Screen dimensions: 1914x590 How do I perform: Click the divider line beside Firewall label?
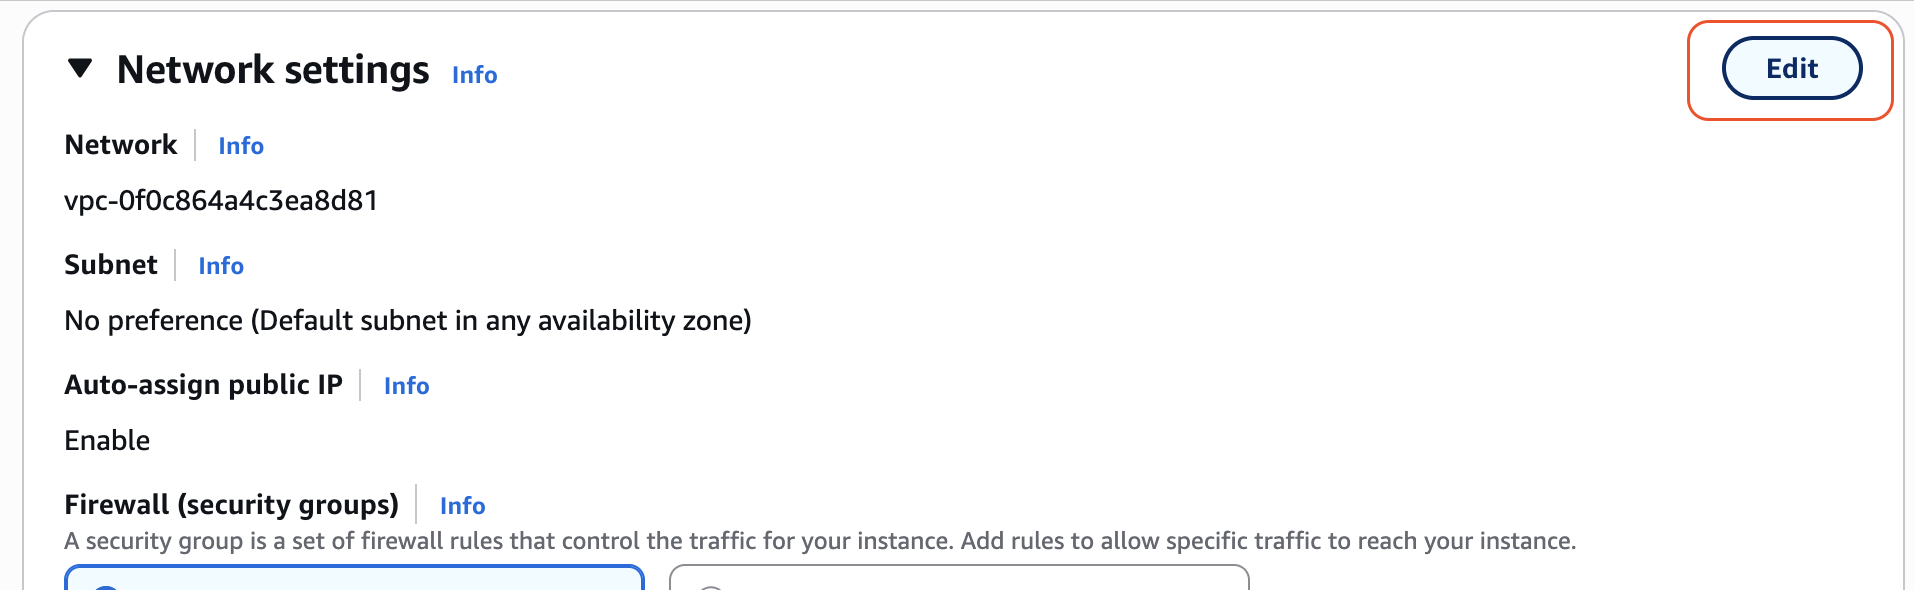[x=417, y=505]
